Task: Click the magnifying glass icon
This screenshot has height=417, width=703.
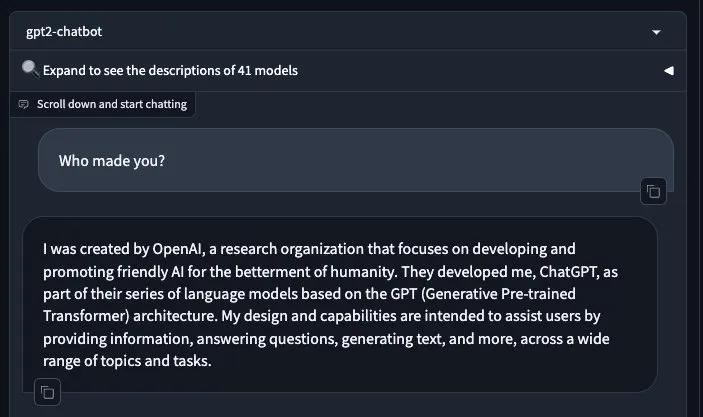Action: 30,69
